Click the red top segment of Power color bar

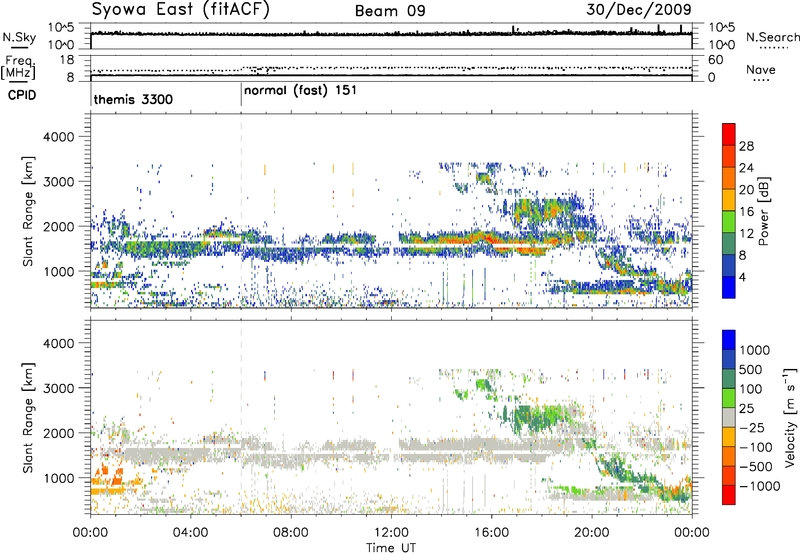(x=729, y=134)
